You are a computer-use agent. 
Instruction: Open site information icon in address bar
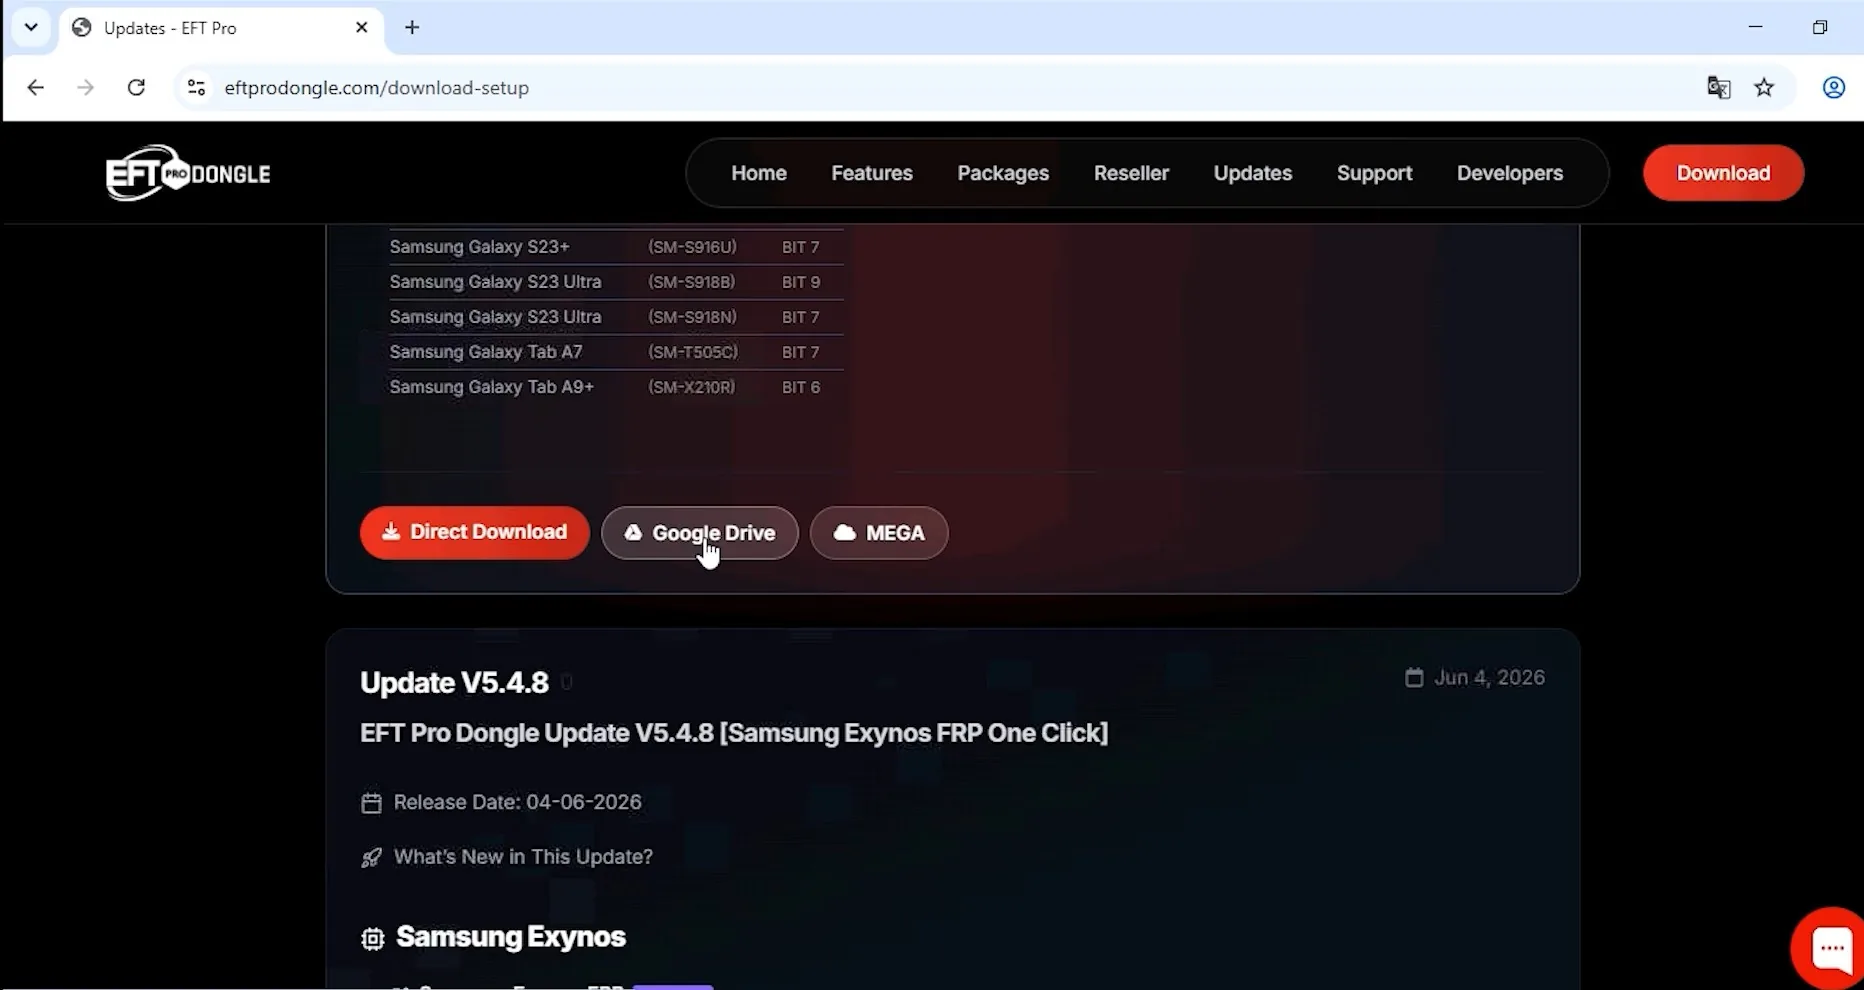(197, 88)
